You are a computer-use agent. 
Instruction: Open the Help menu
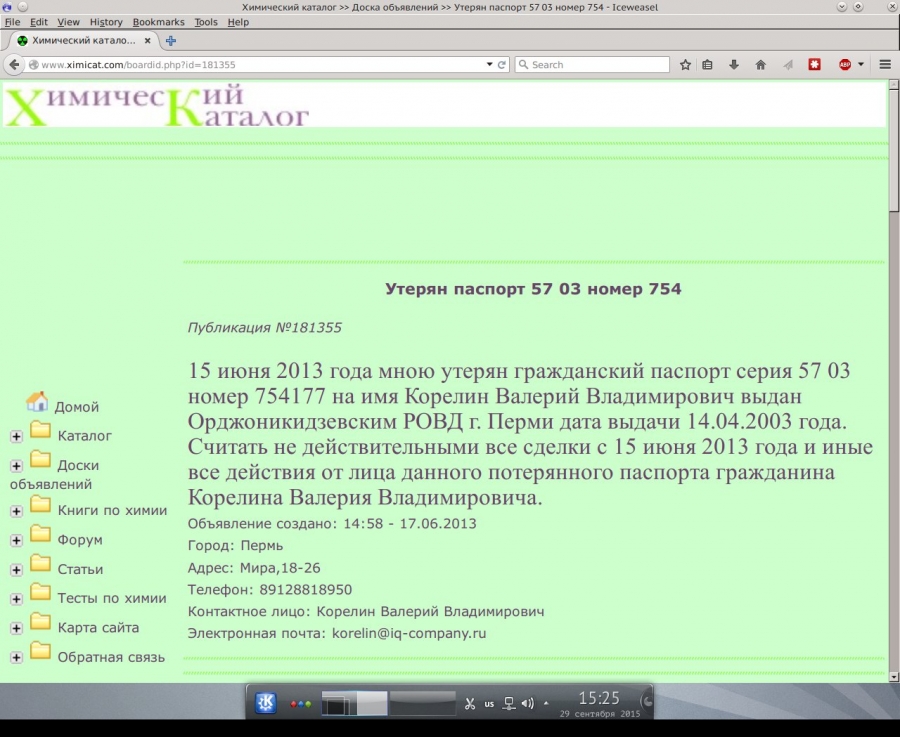[238, 22]
